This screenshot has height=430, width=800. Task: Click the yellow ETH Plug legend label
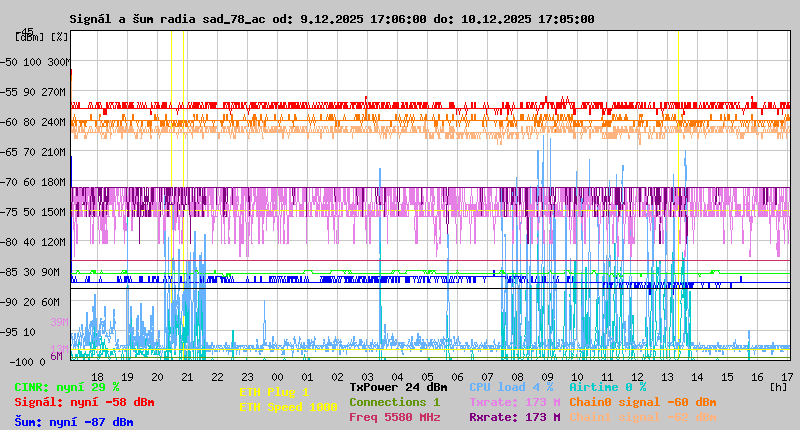[x=274, y=393]
